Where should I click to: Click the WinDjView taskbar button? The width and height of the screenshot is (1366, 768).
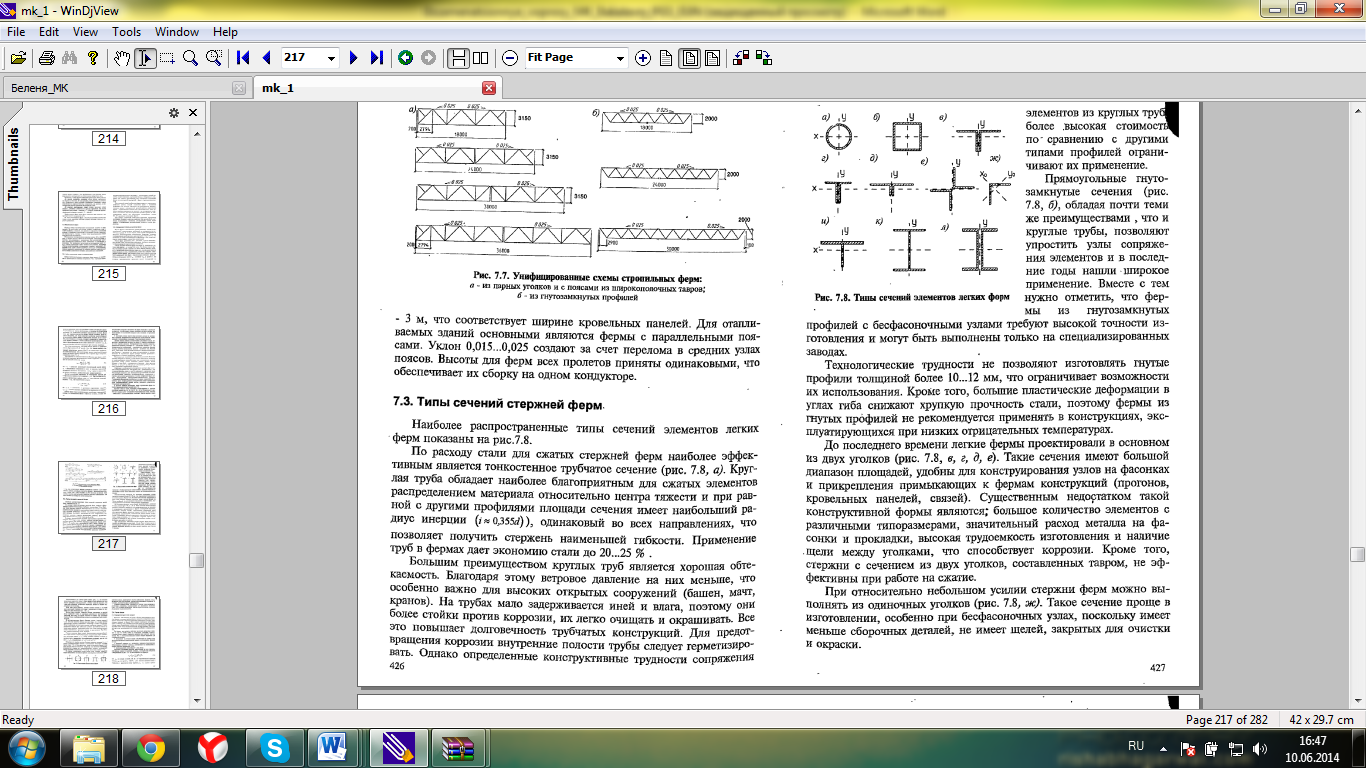tap(399, 747)
